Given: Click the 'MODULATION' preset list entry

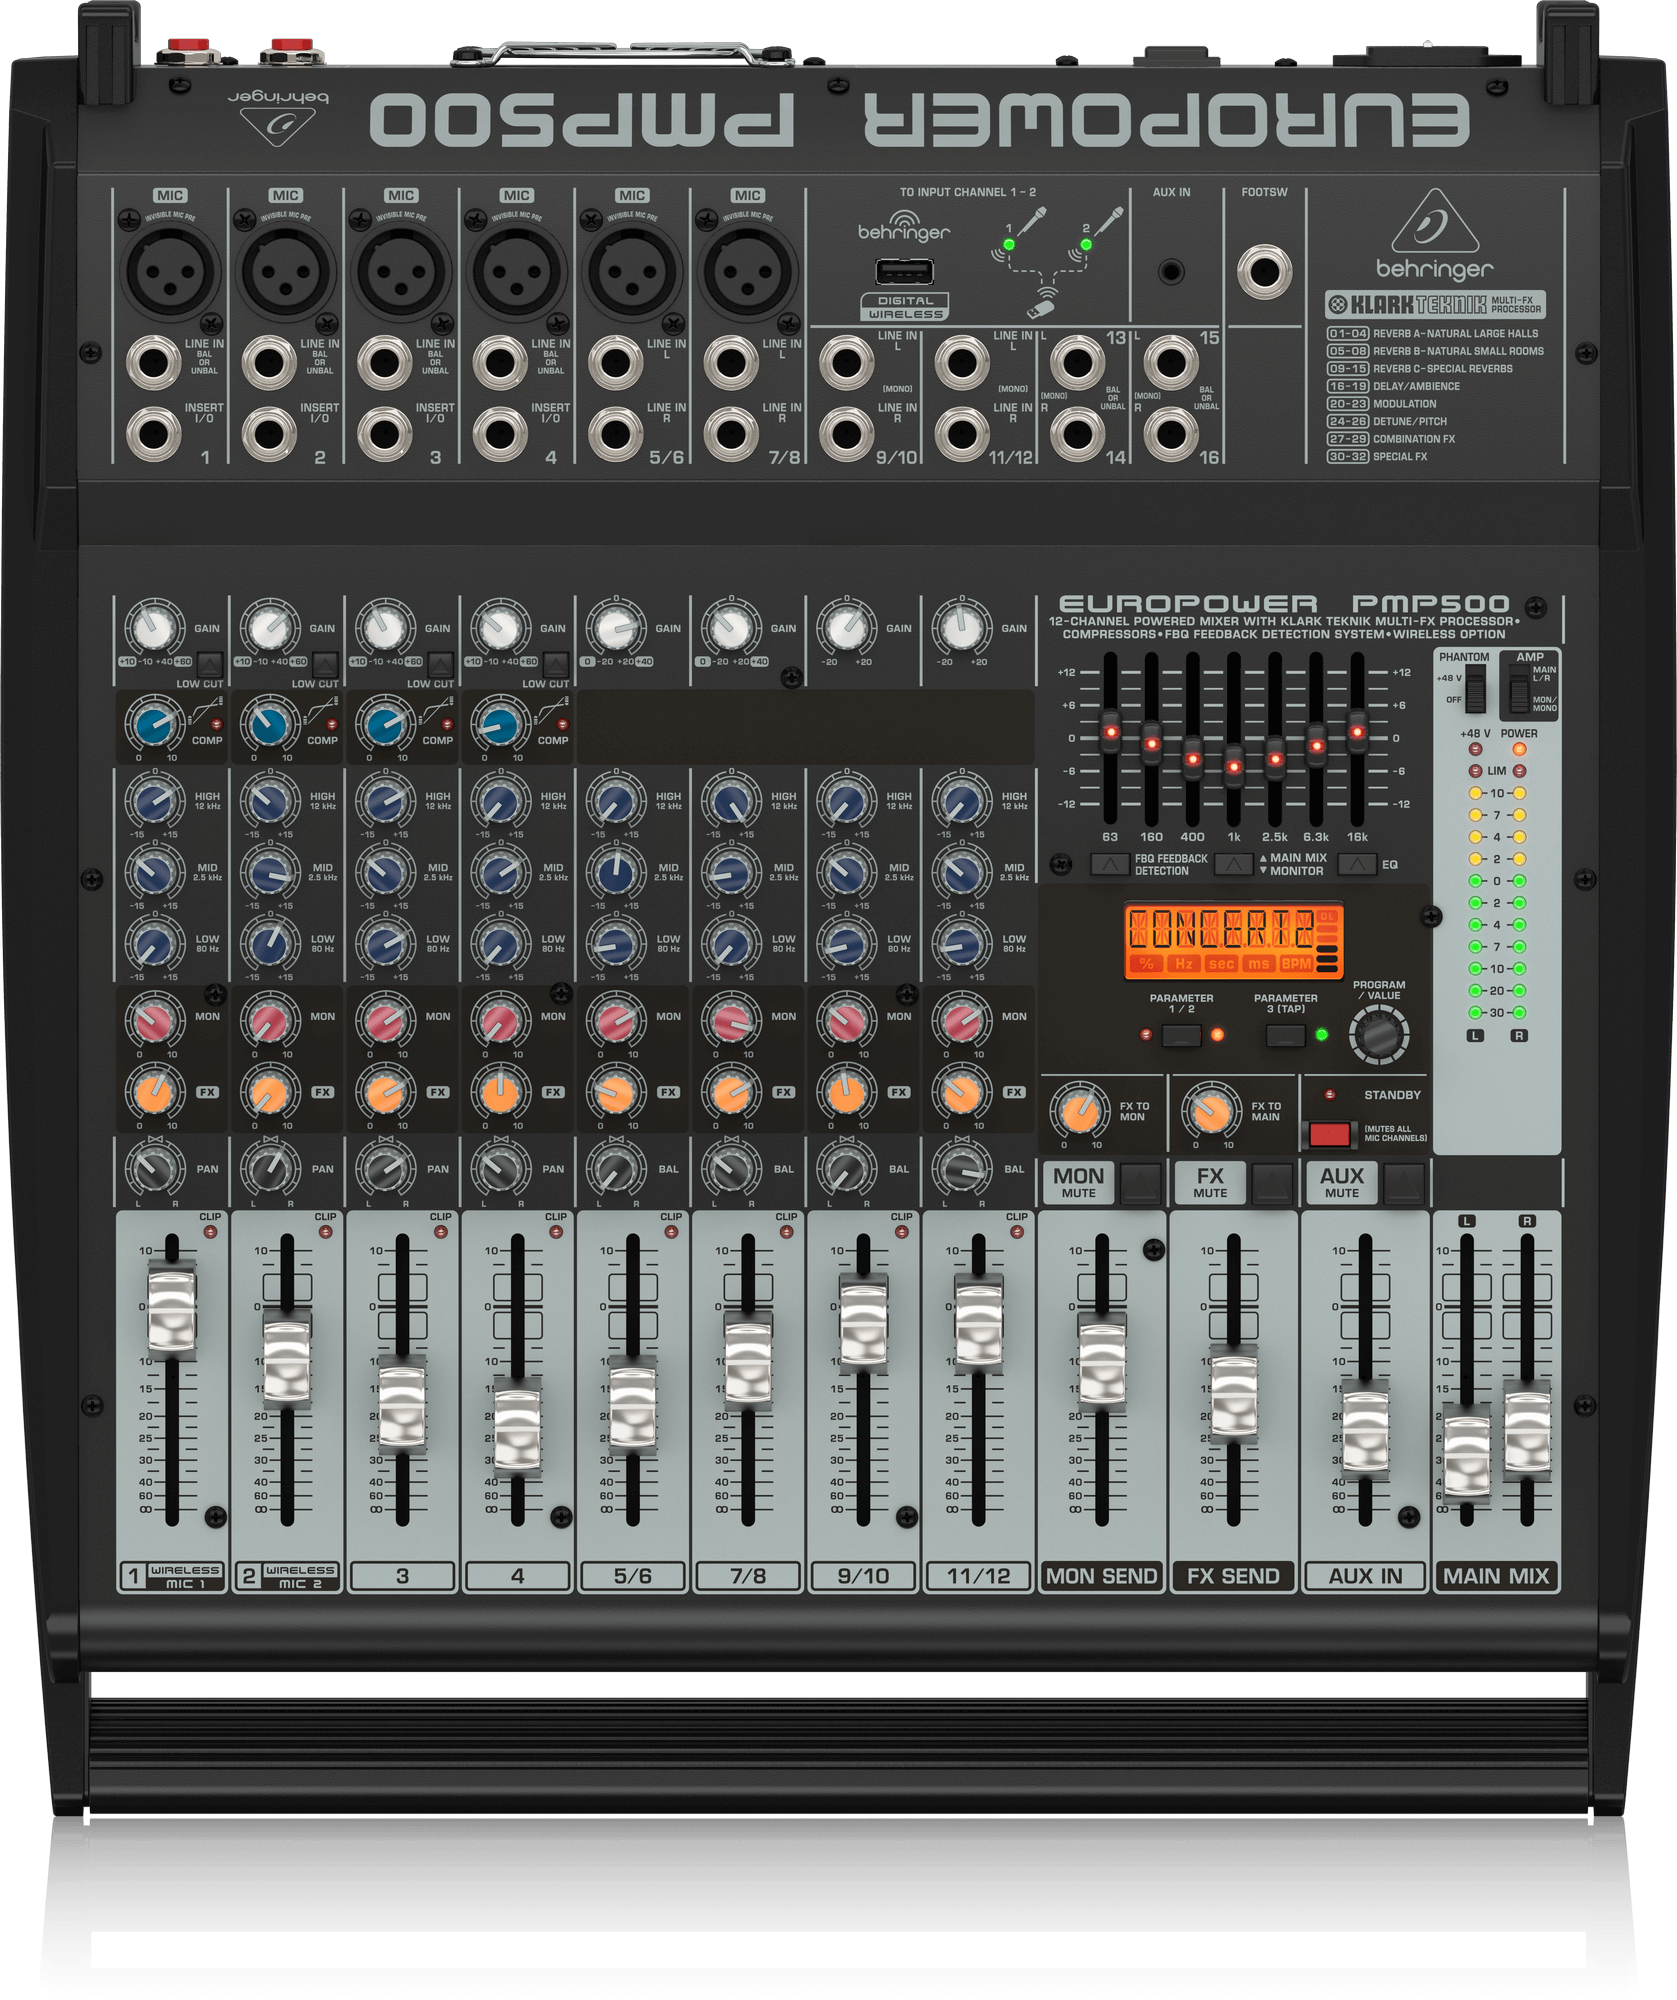Looking at the screenshot, I should 1404,404.
